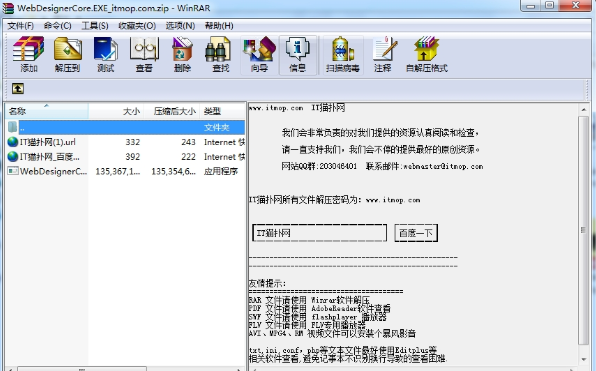Screen dimensions: 596x371
Task: Open the 命令(C) menu
Action: click(x=58, y=25)
